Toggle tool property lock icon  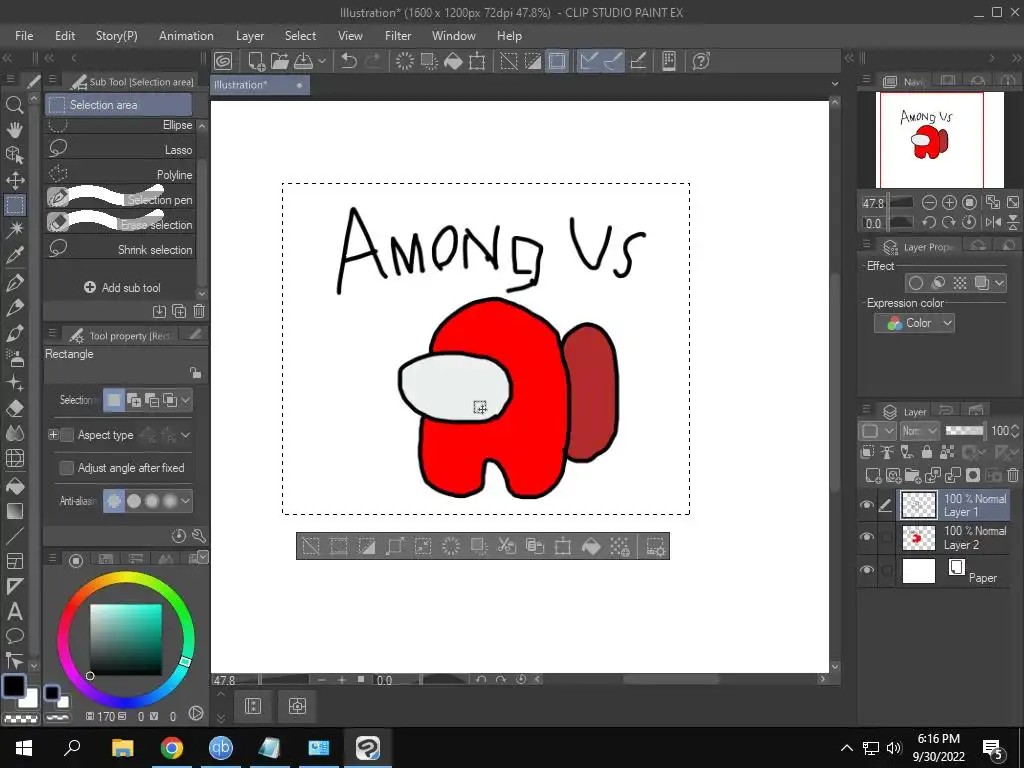click(195, 373)
